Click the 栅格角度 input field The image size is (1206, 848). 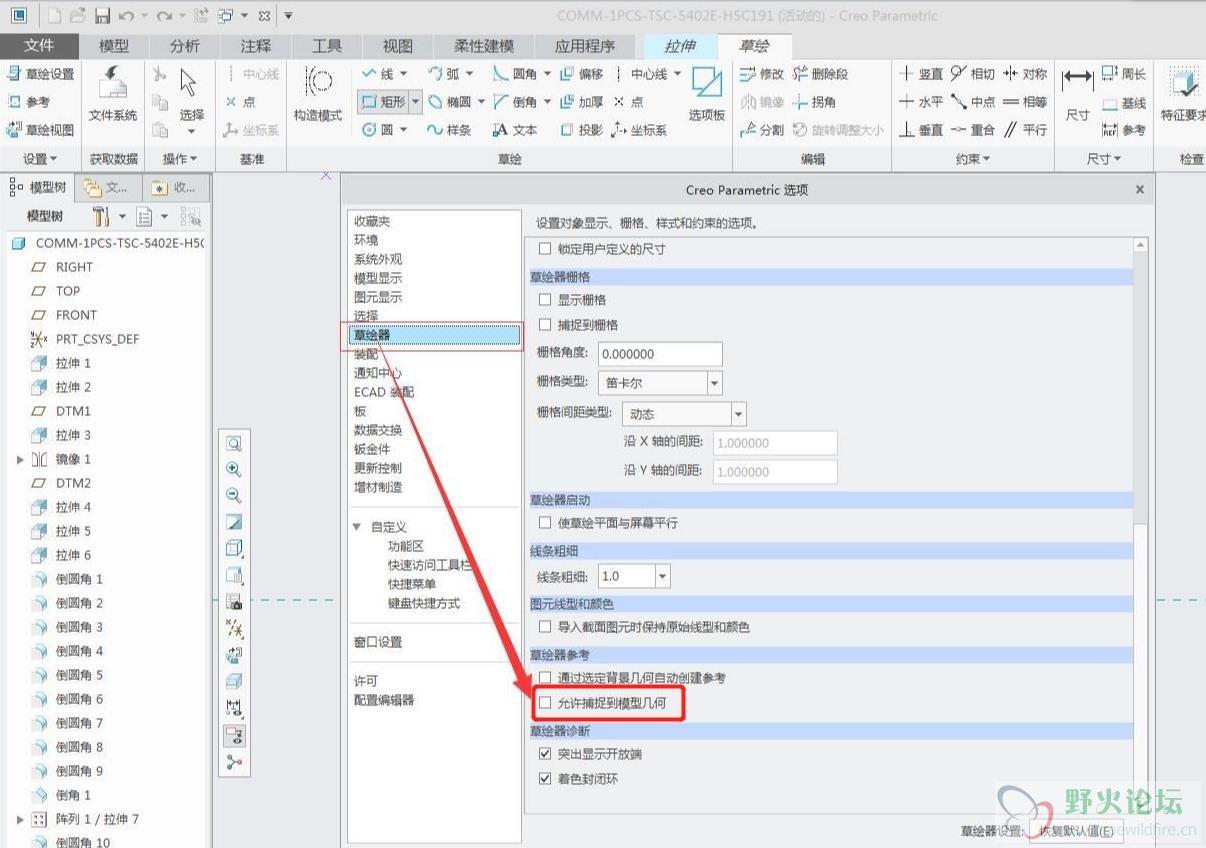coord(660,354)
